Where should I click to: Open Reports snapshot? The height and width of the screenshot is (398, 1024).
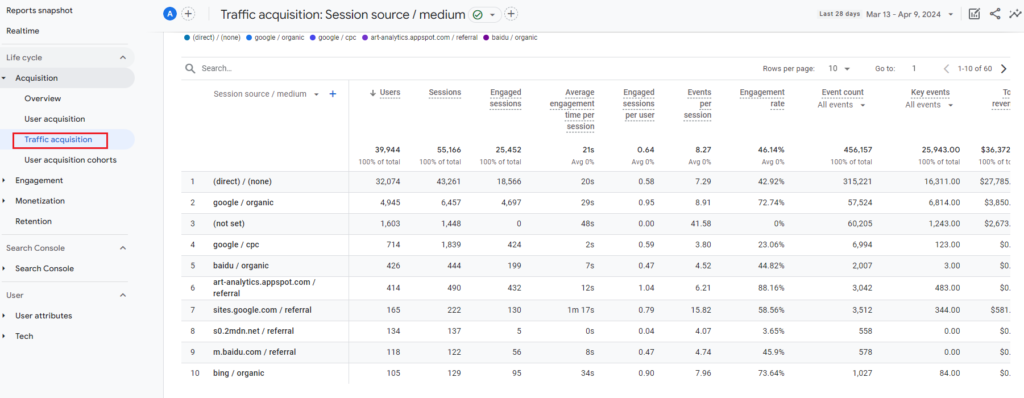[x=39, y=10]
